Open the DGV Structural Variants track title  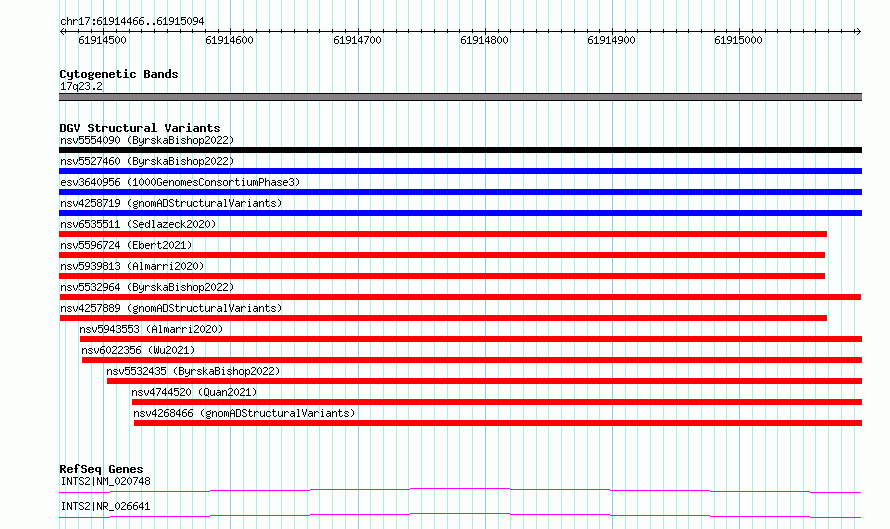tap(140, 128)
